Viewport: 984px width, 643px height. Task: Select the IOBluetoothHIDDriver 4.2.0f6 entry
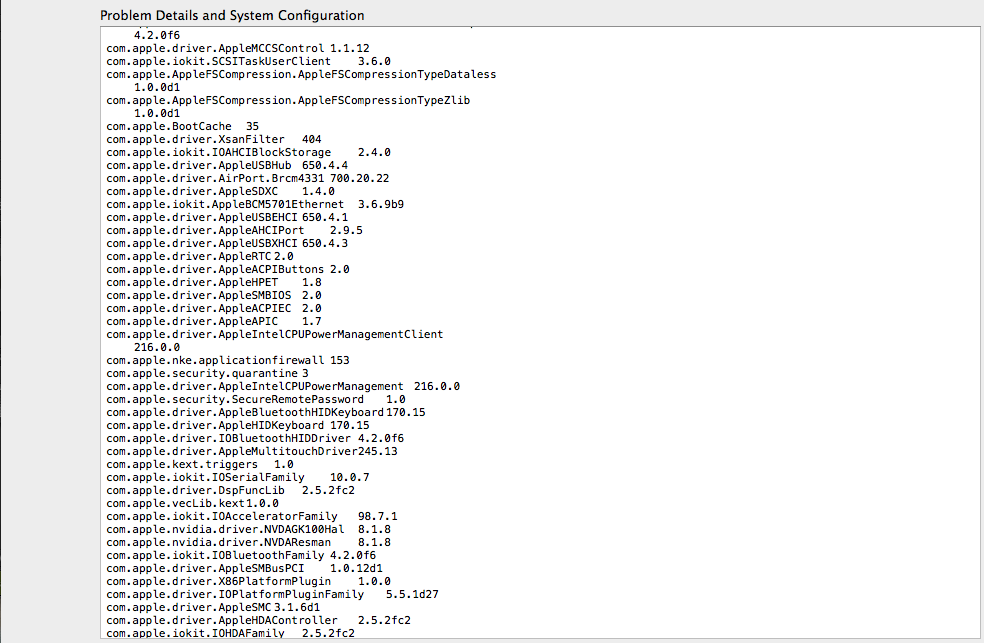(255, 438)
